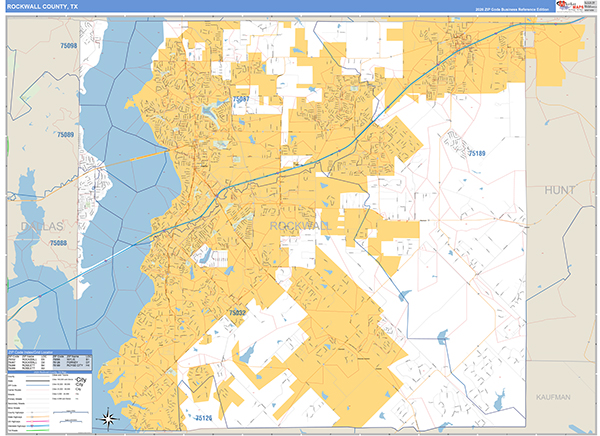This screenshot has width=600, height=436.
Task: Click the large 'City' sample in legend
Action: pyautogui.click(x=81, y=380)
